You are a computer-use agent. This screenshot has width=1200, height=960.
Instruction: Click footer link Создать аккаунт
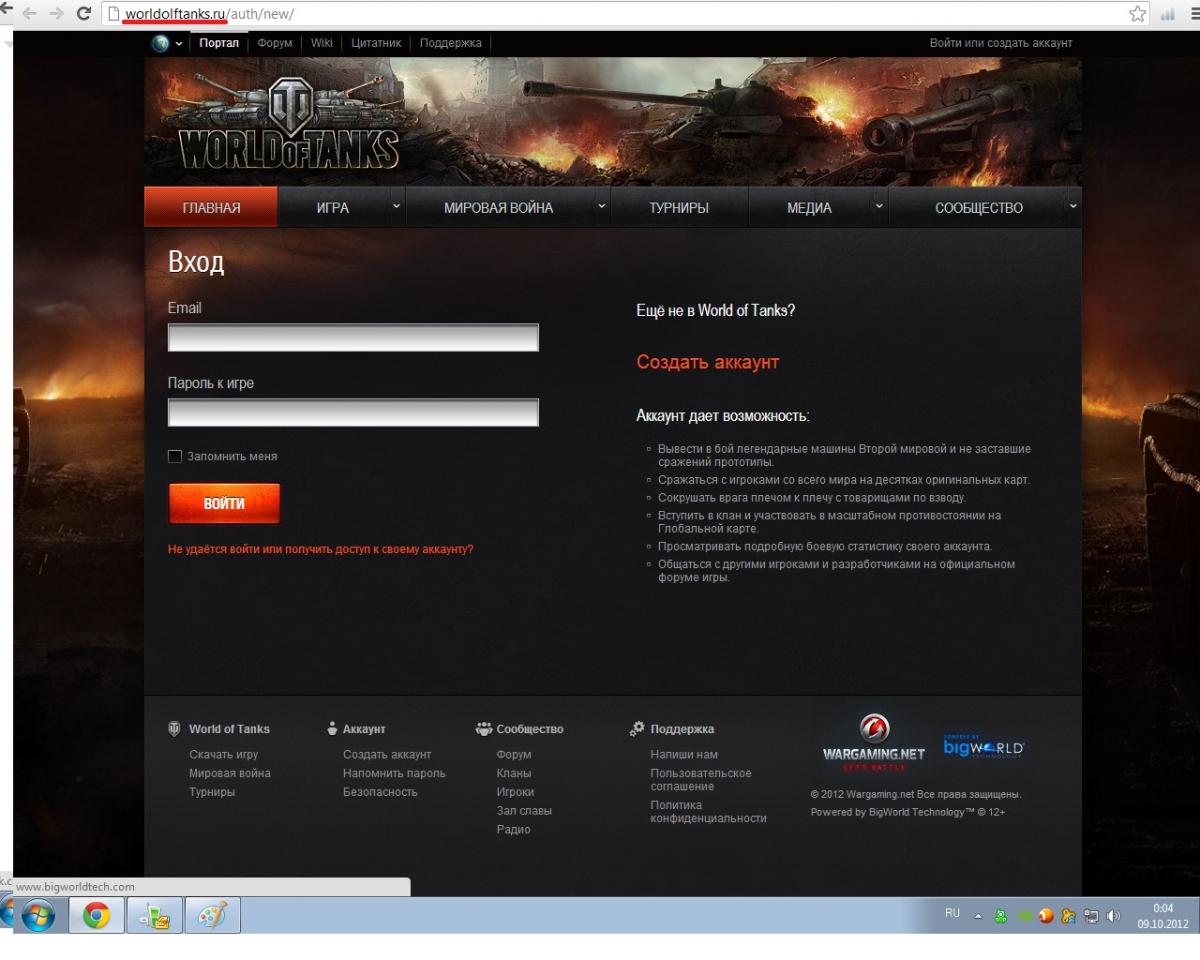point(387,754)
